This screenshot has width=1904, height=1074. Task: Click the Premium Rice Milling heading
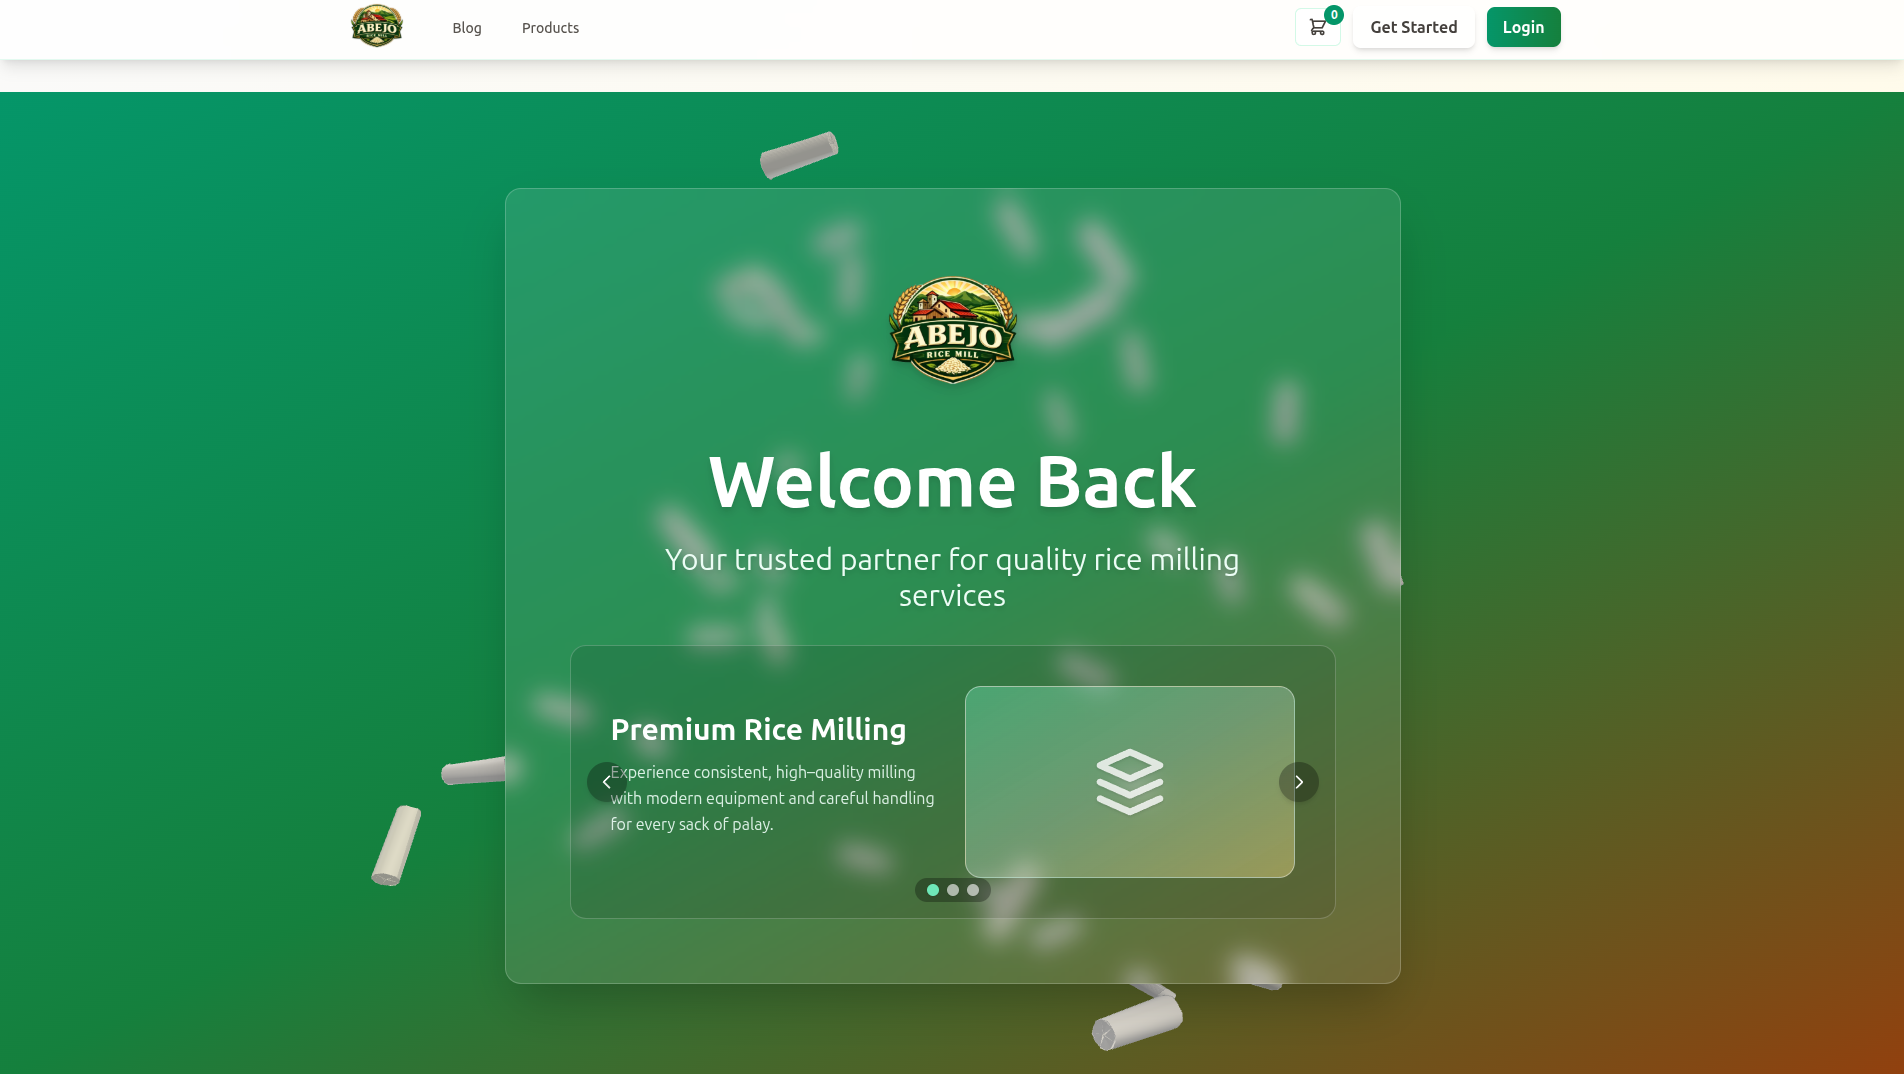(759, 729)
